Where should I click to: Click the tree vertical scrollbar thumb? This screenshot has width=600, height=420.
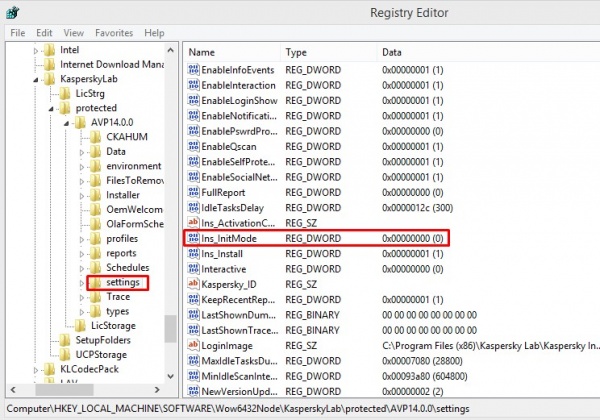click(x=171, y=329)
